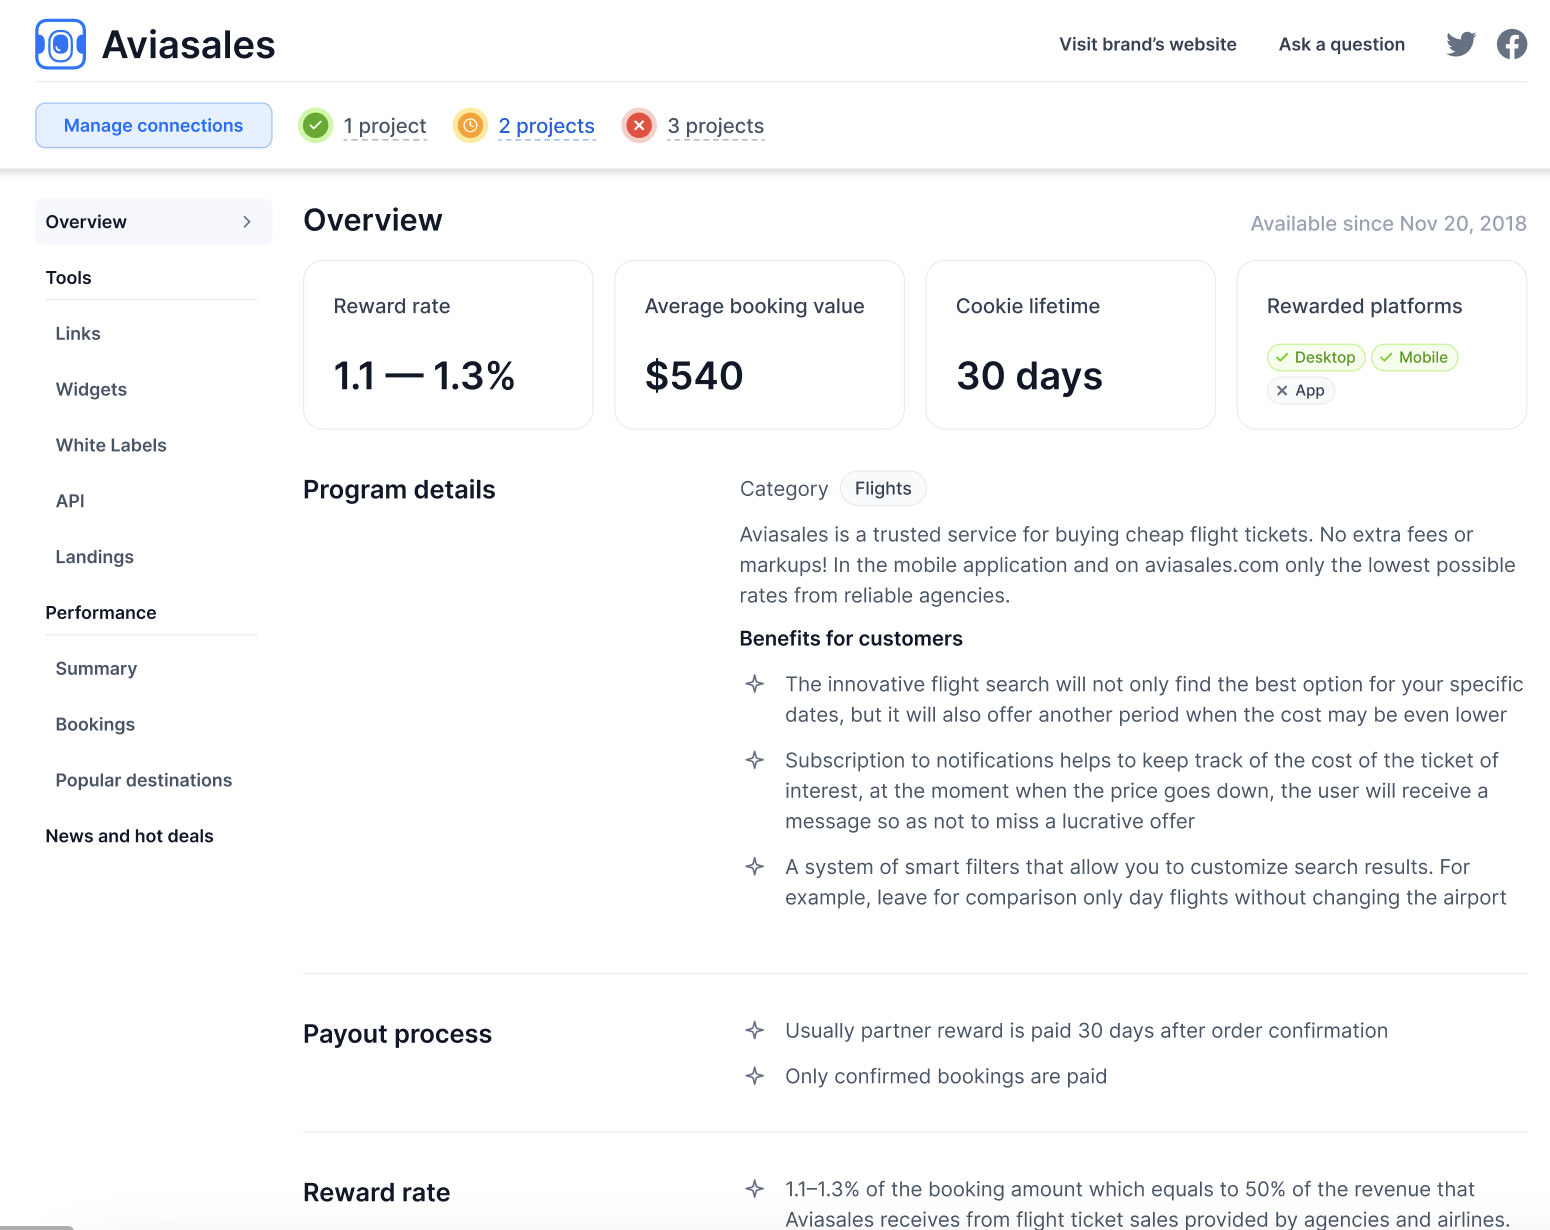Click the star bullet beside Usually partner reward
Screen dimensions: 1550x1230
(x=755, y=1030)
